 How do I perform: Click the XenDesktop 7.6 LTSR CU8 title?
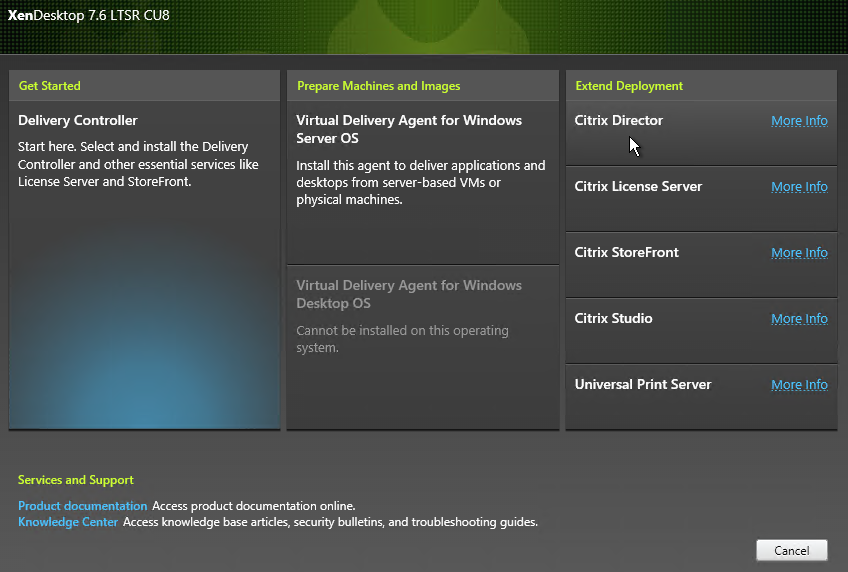tap(89, 15)
